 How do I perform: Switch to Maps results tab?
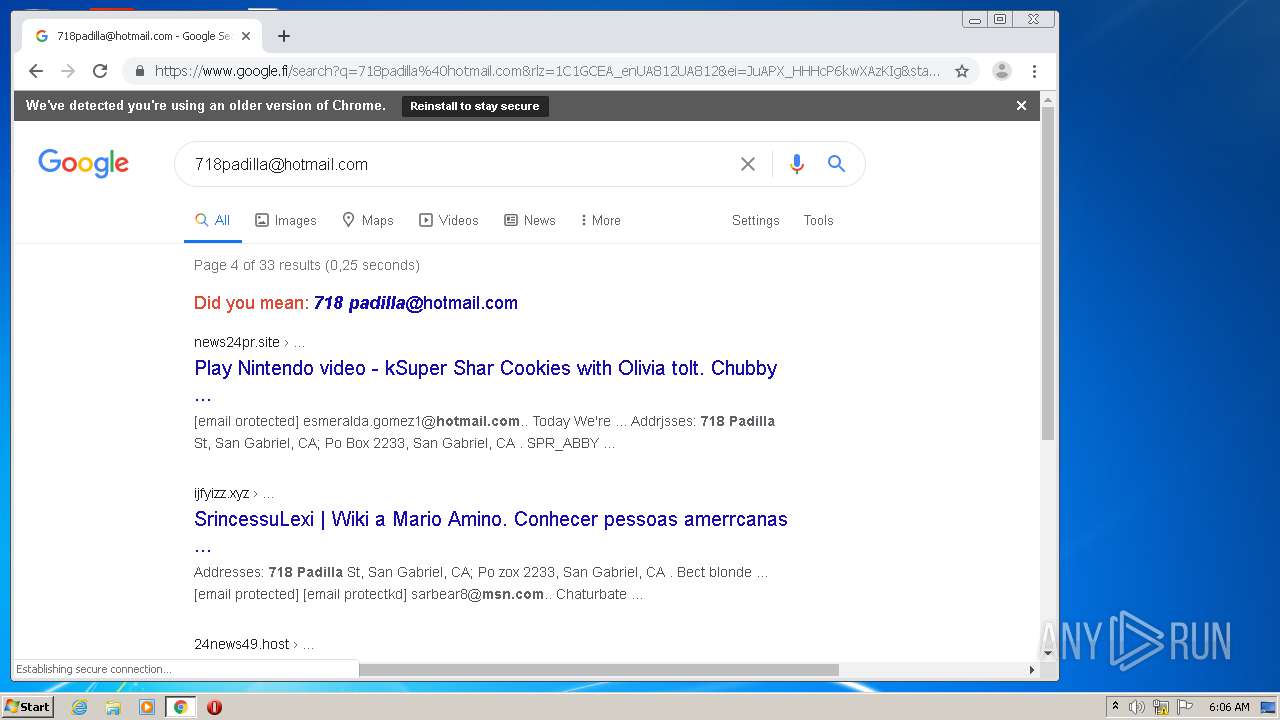click(x=368, y=220)
